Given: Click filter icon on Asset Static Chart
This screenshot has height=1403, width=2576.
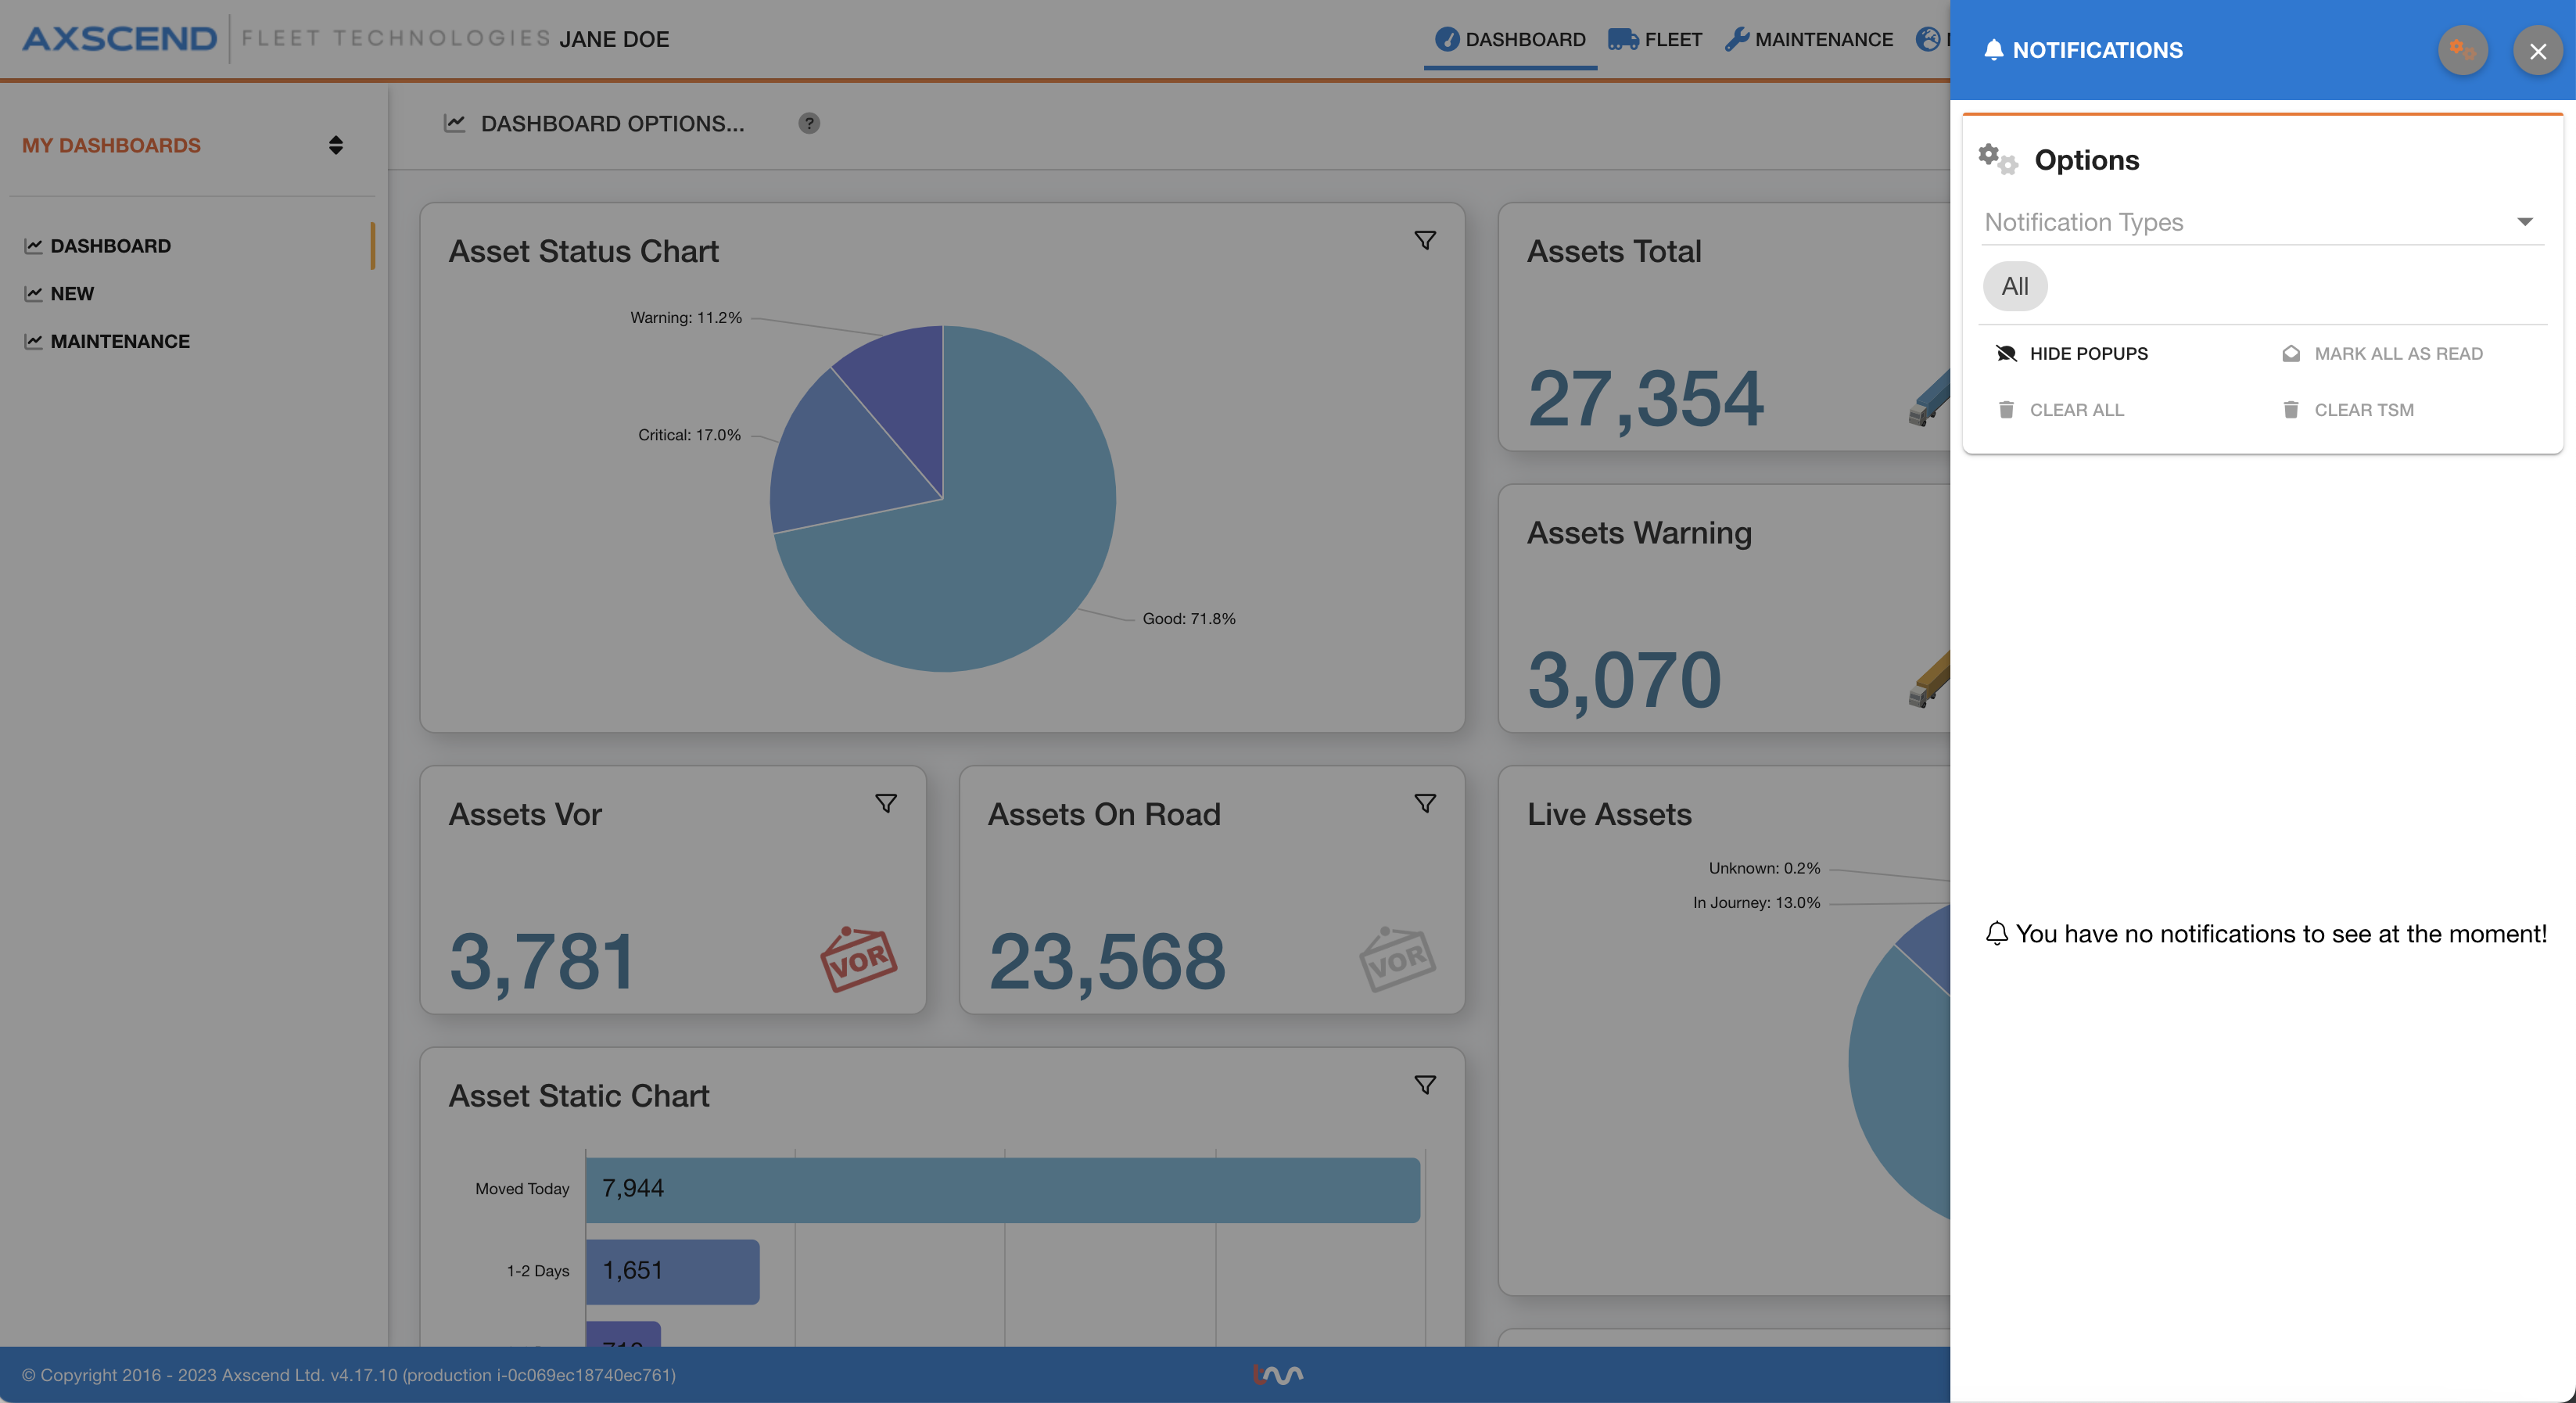Looking at the screenshot, I should pos(1424,1085).
